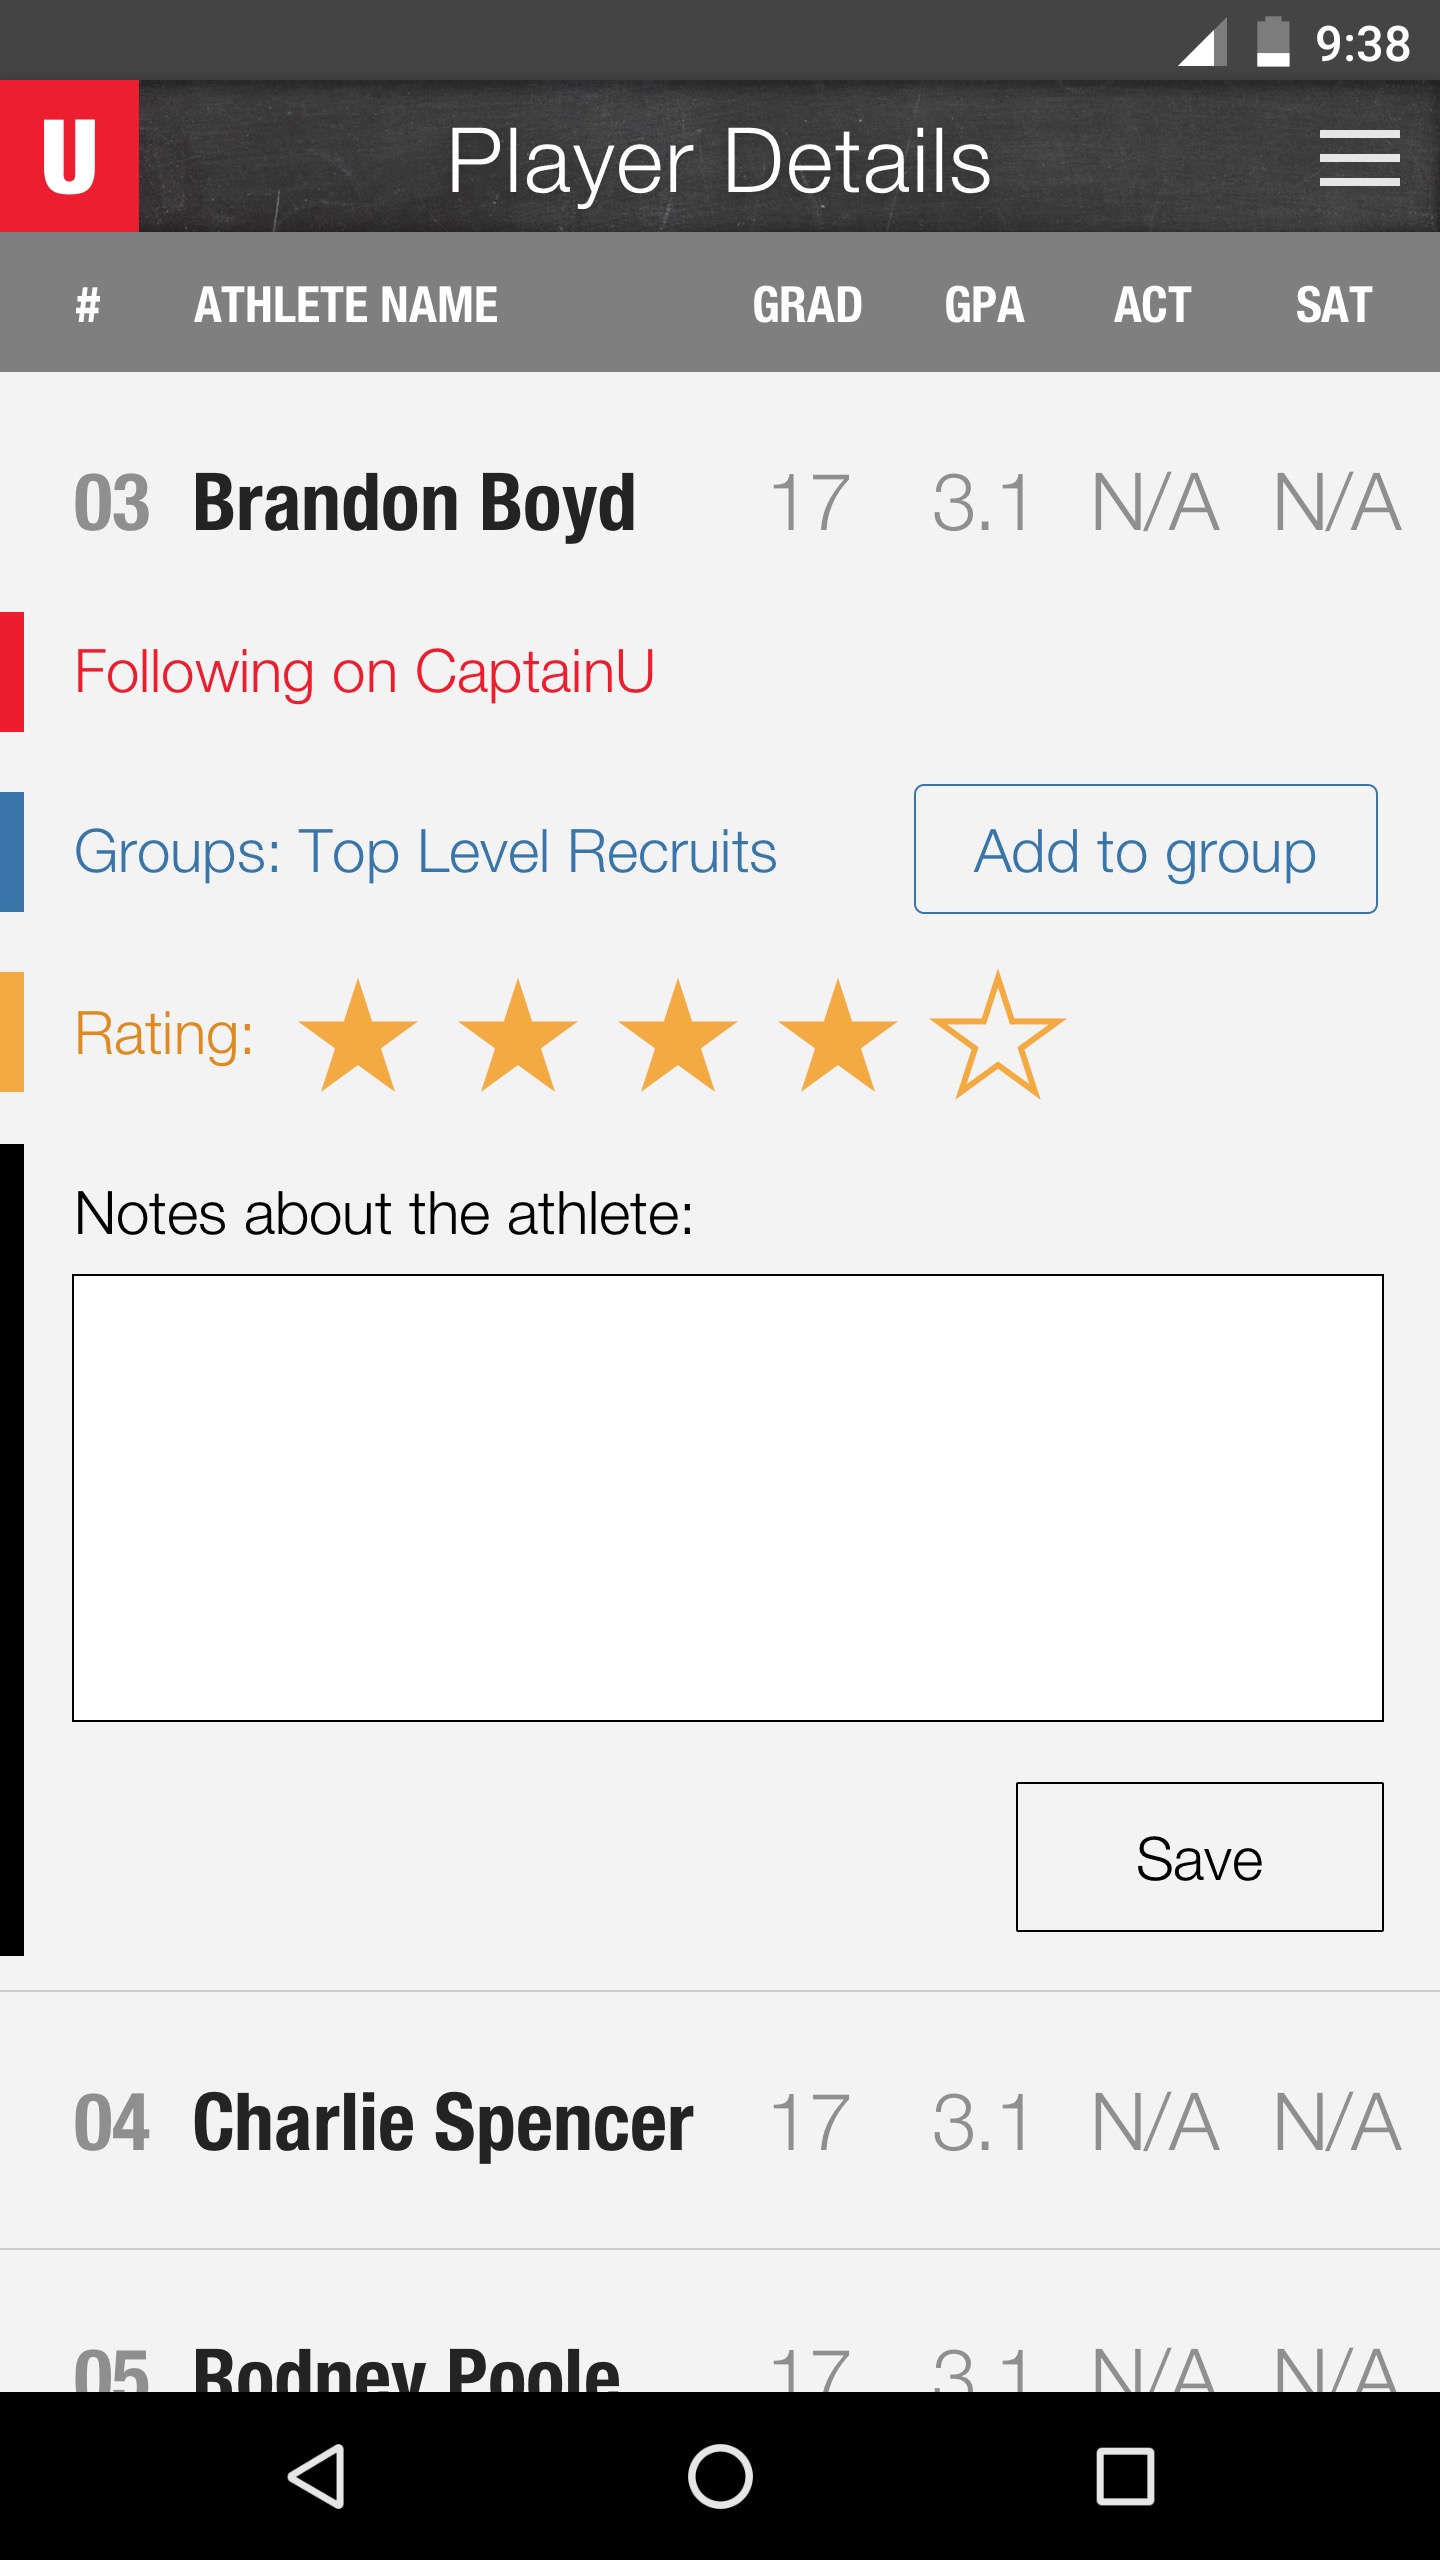
Task: Open the Groups: Top Level Recruits link
Action: tap(425, 852)
